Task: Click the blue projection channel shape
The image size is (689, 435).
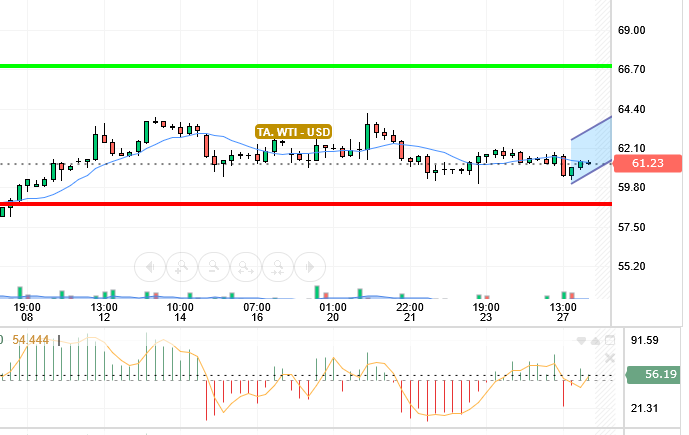Action: 591,150
